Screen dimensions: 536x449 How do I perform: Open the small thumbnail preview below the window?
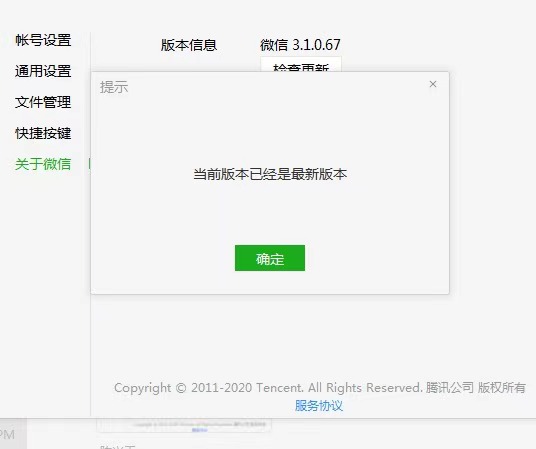[x=184, y=425]
